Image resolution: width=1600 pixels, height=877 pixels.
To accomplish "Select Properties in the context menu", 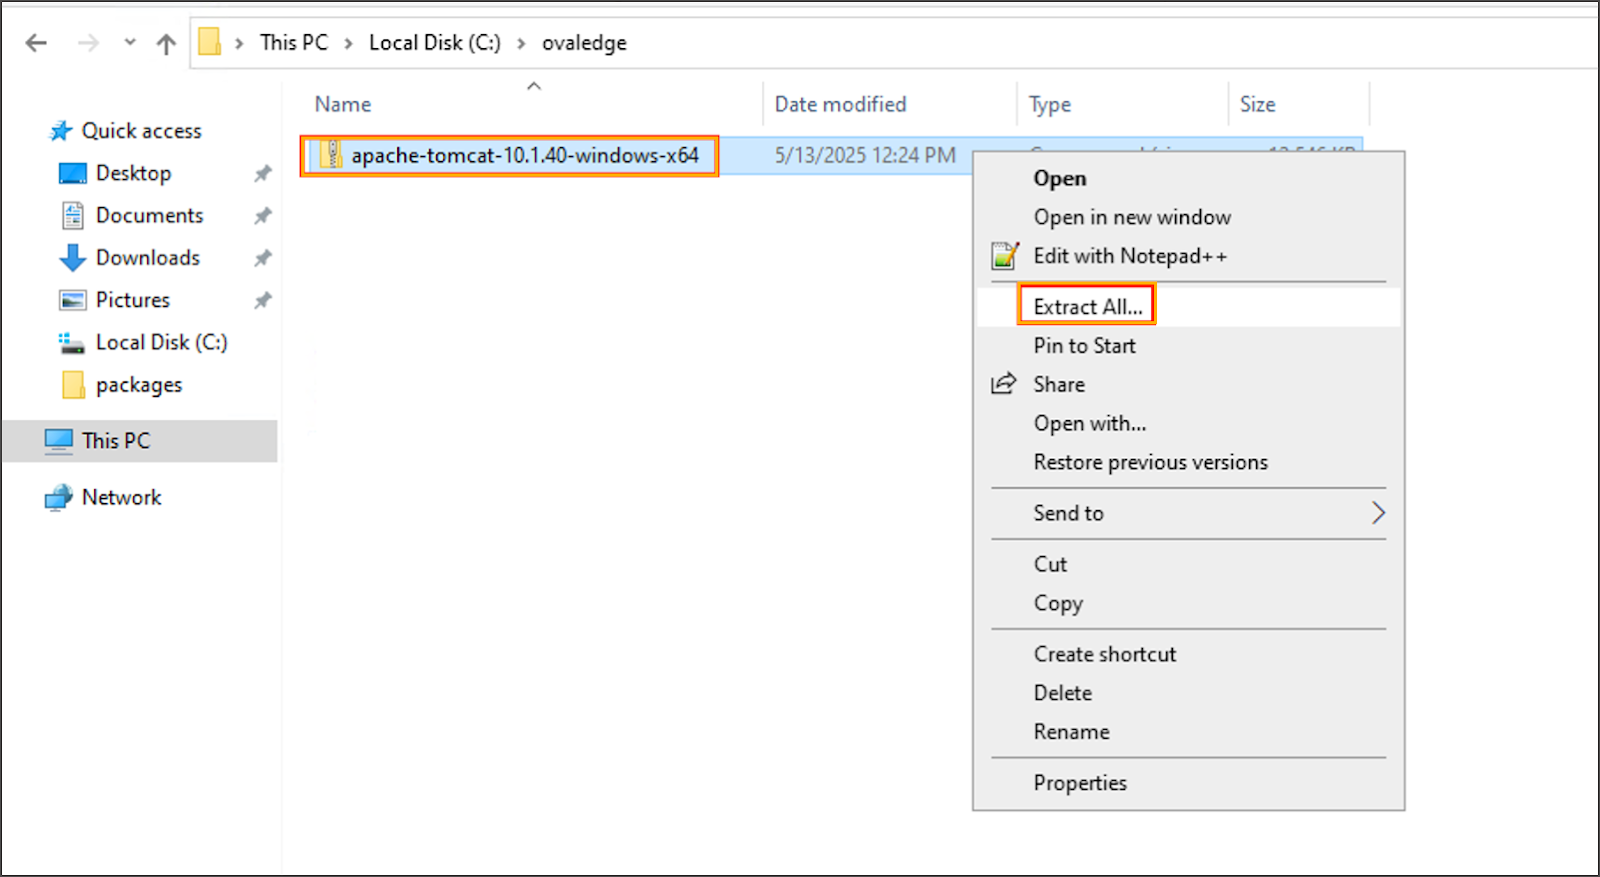I will coord(1080,783).
